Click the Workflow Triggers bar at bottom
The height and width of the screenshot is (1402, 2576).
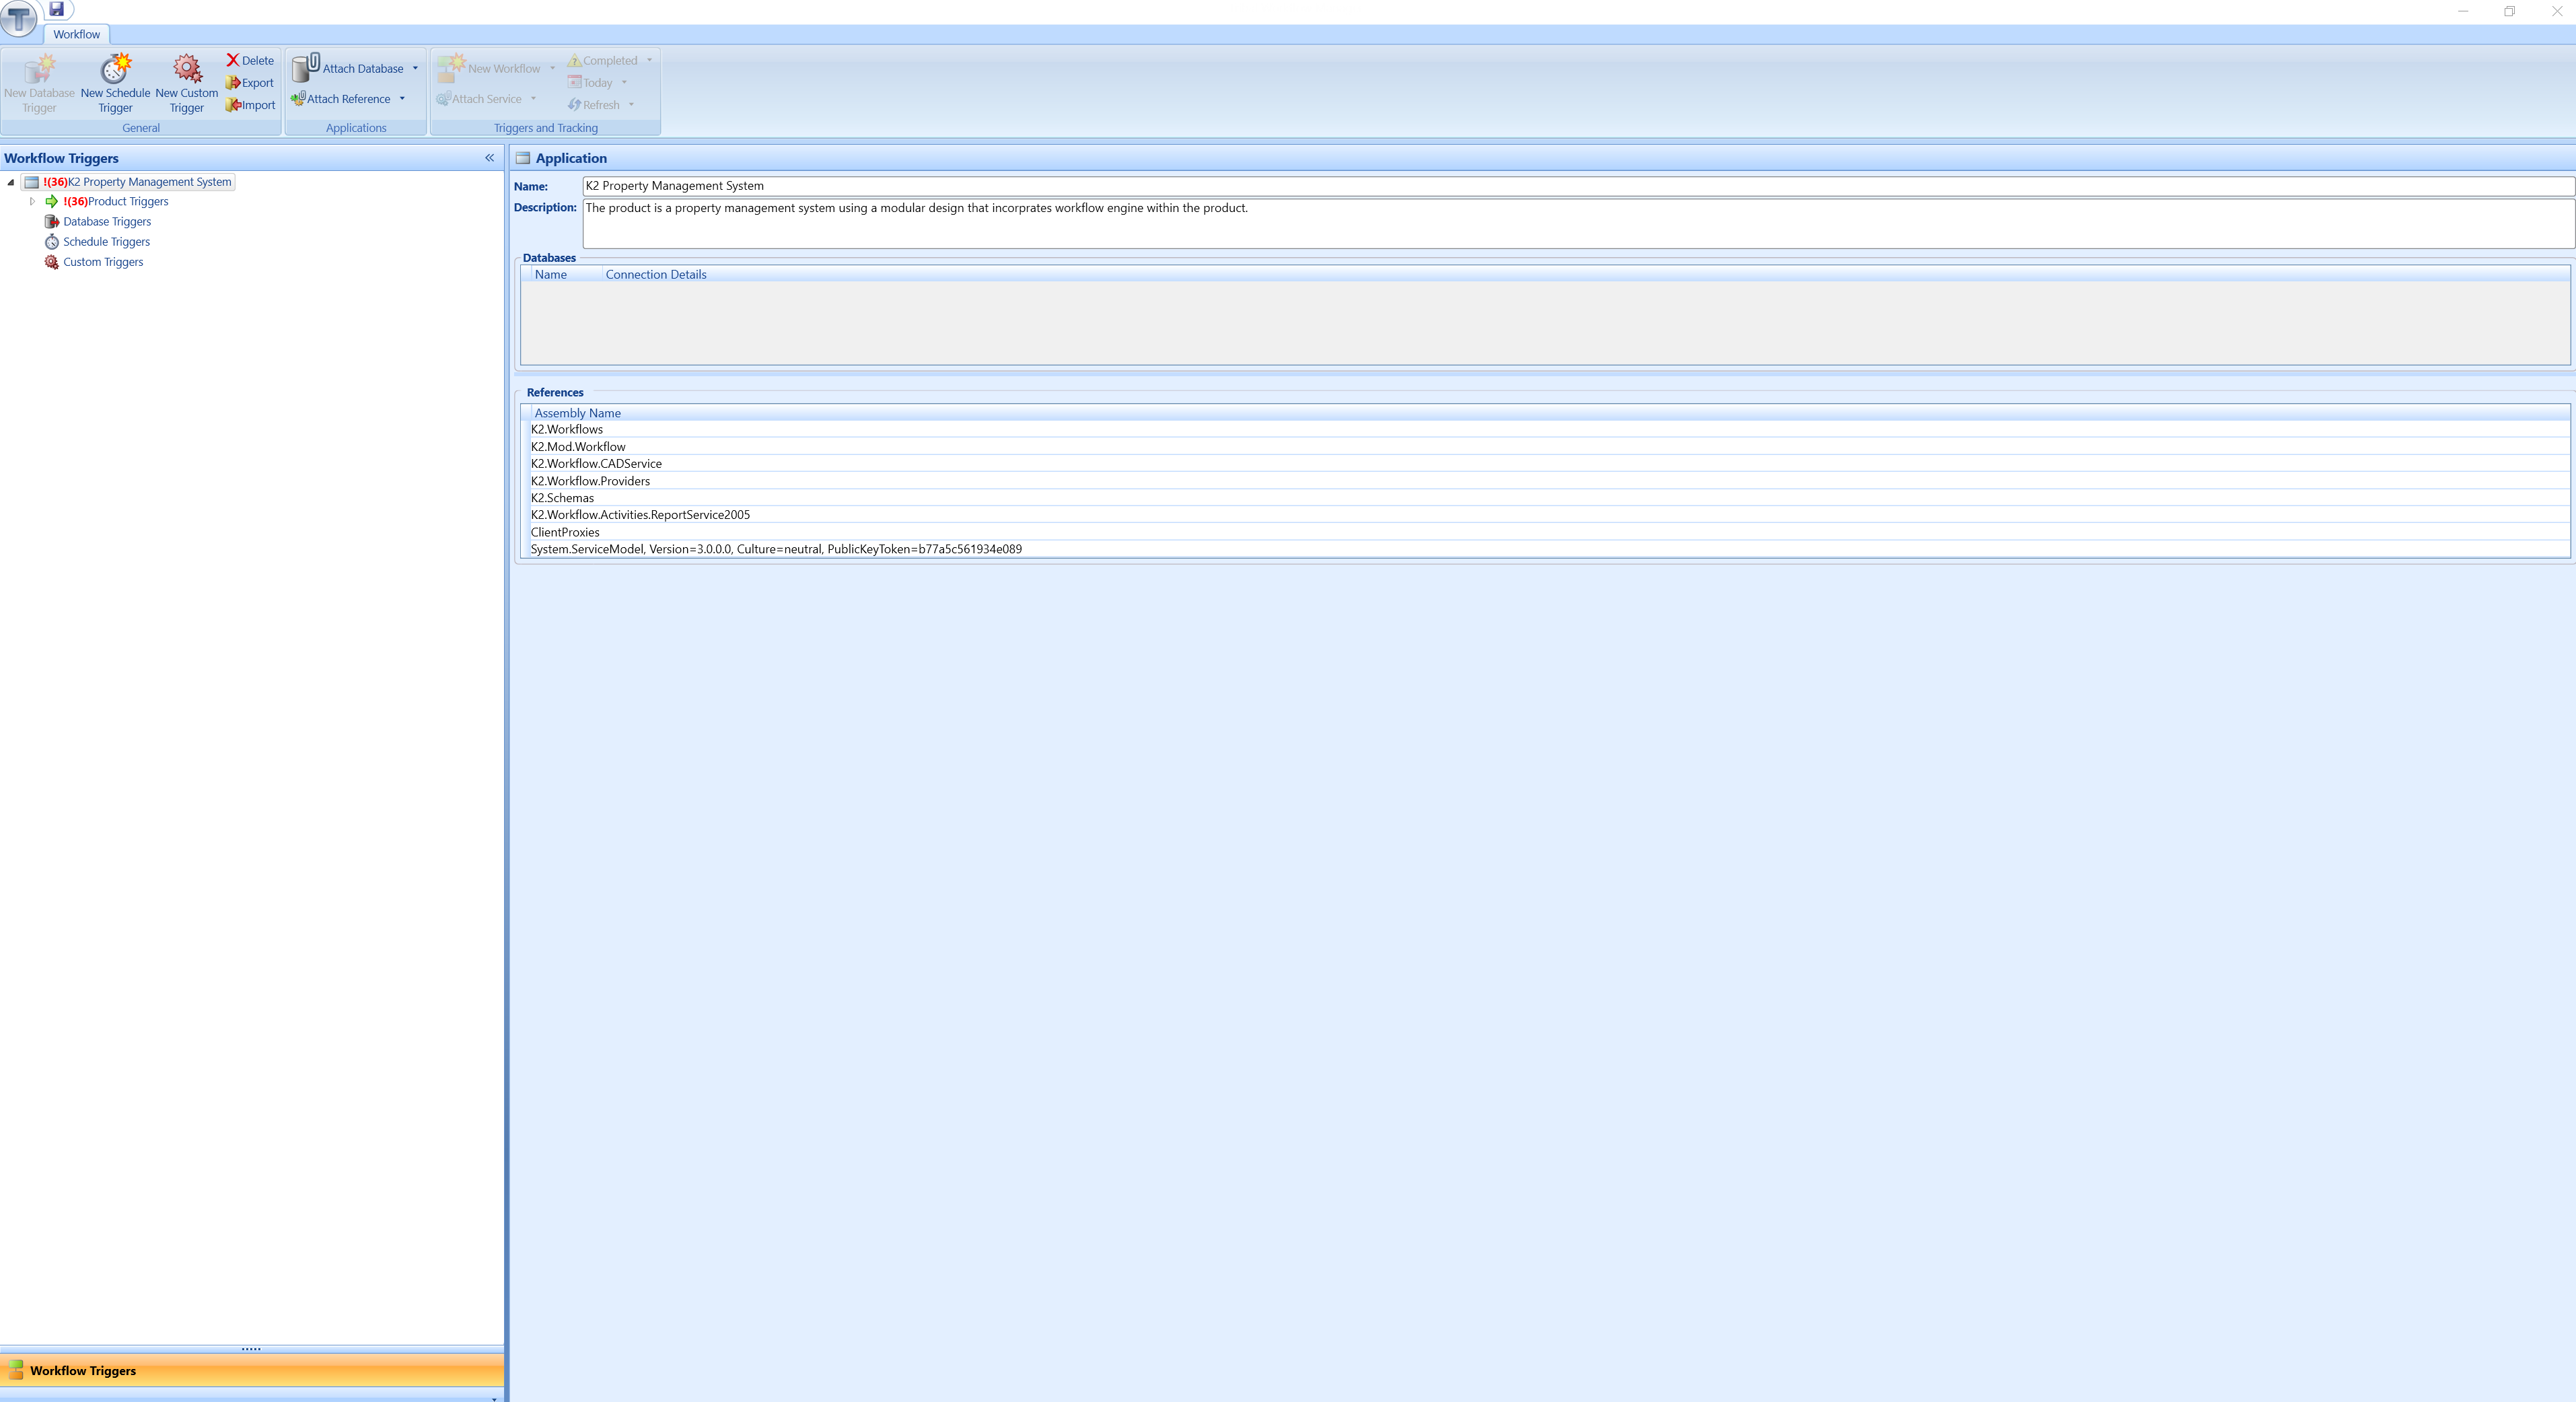click(x=83, y=1371)
